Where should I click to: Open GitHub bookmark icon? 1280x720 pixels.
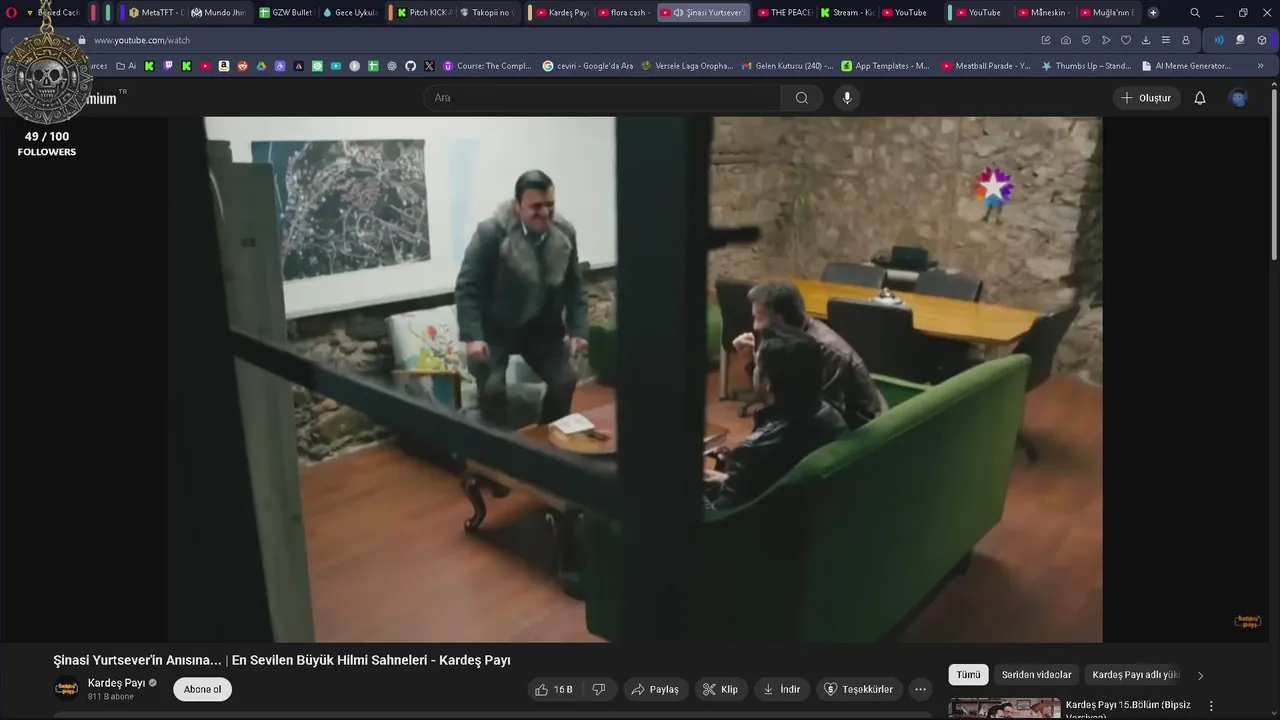click(410, 66)
